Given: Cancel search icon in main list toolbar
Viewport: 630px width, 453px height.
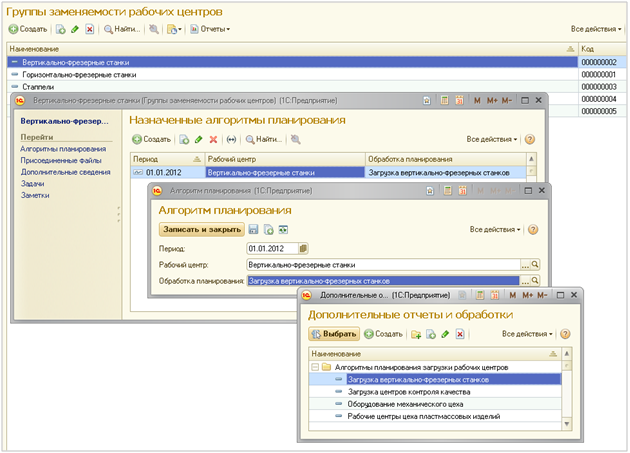Looking at the screenshot, I should pyautogui.click(x=153, y=29).
